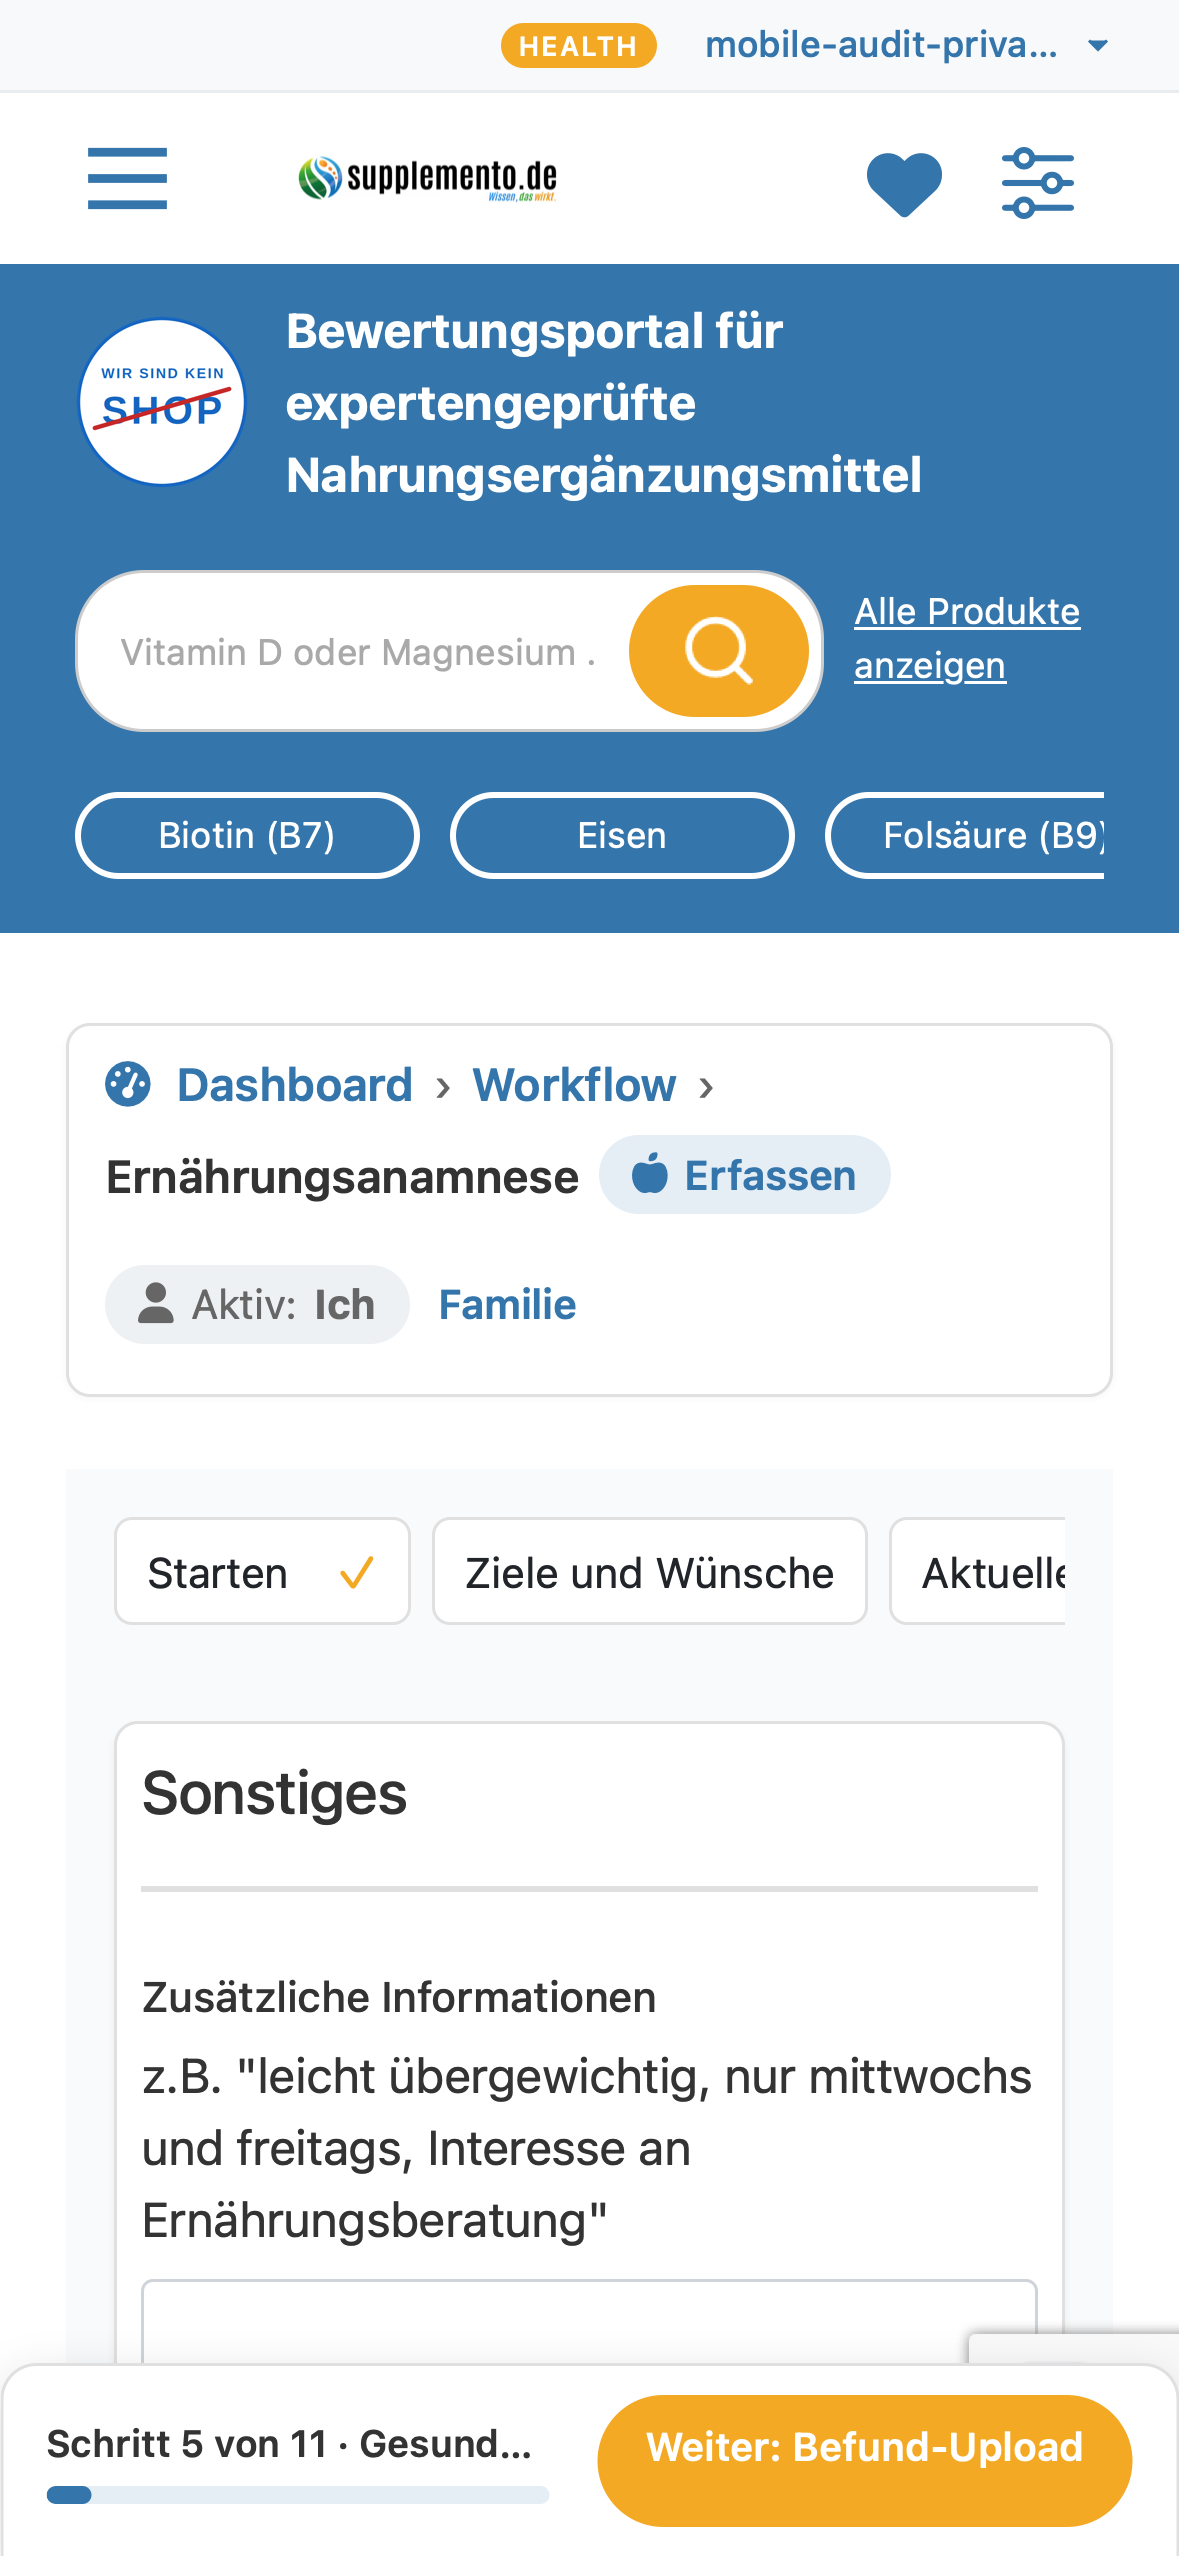Select the Eisen filter chip

click(x=622, y=835)
